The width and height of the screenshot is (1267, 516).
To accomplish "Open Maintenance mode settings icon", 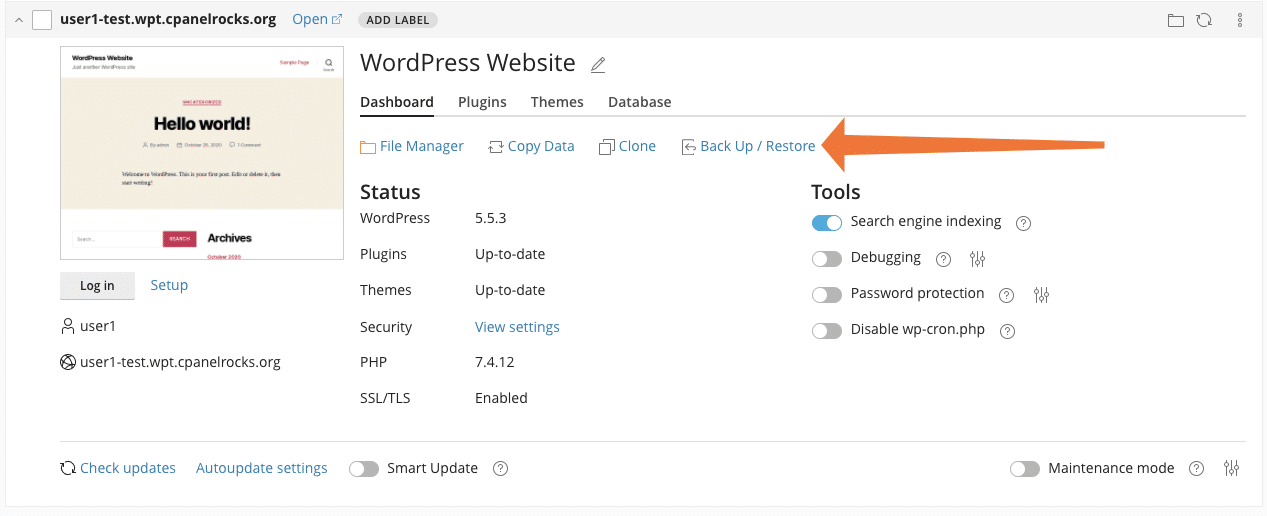I will pos(1231,469).
